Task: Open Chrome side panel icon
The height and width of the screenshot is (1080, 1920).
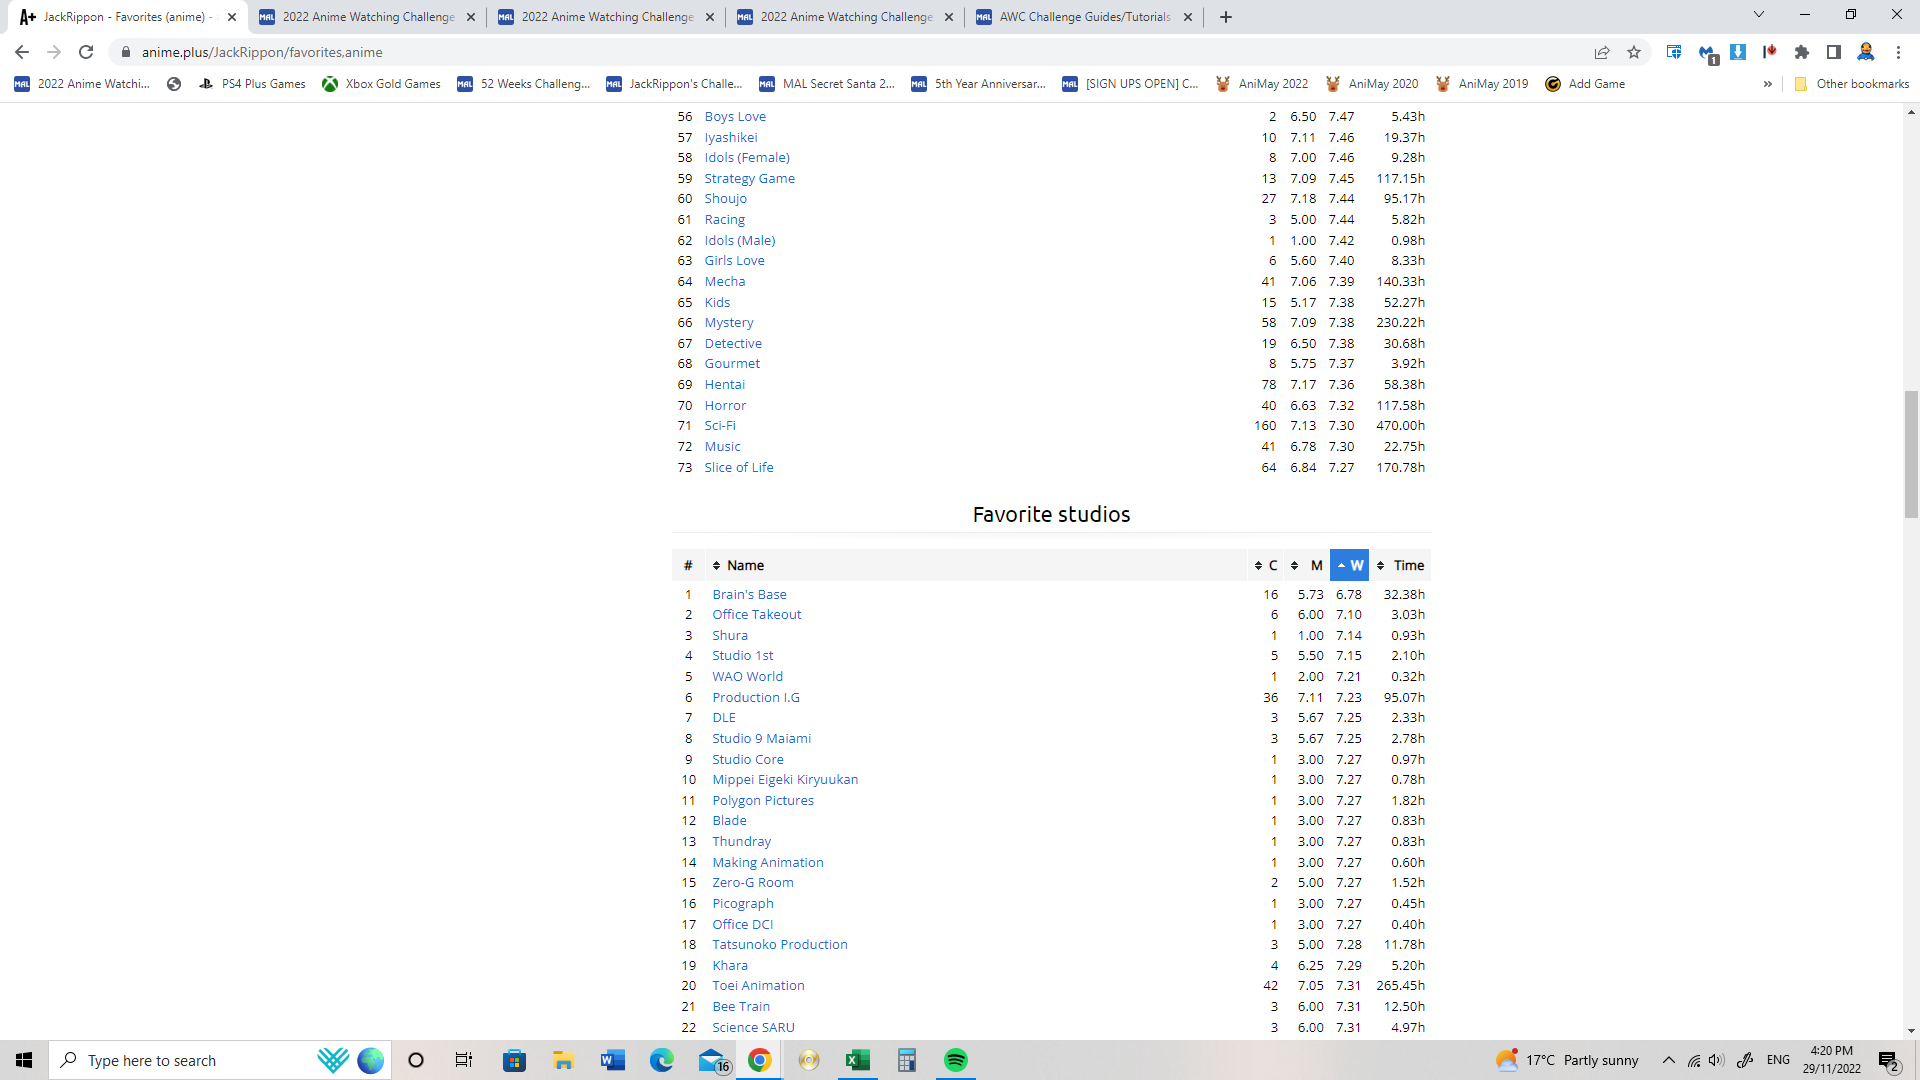Action: 1834,52
